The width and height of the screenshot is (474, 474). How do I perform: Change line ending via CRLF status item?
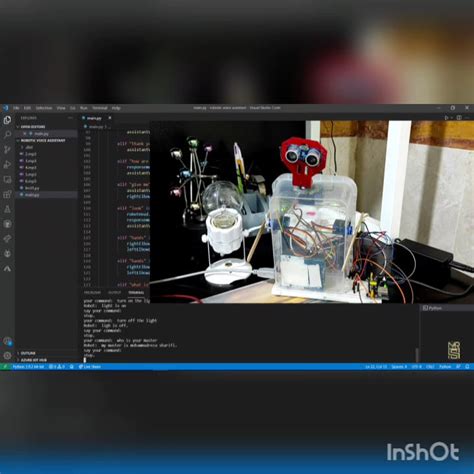[430, 367]
